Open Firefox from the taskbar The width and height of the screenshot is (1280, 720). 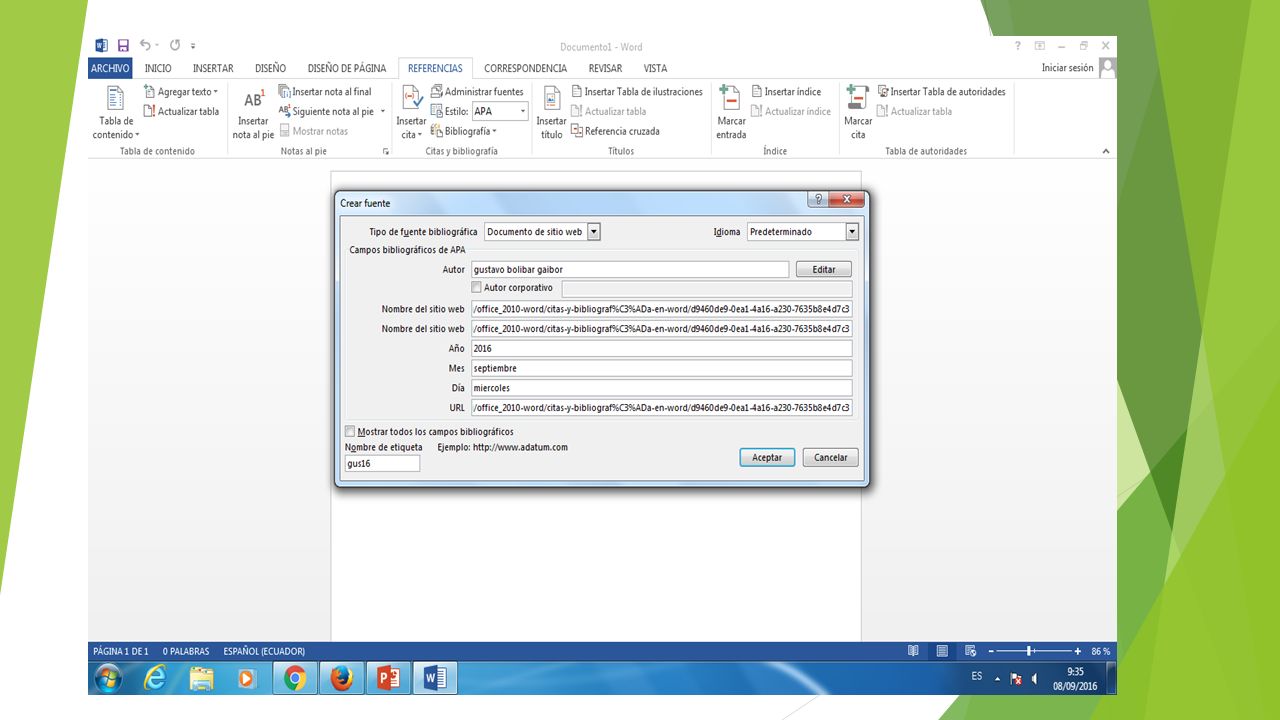coord(341,678)
